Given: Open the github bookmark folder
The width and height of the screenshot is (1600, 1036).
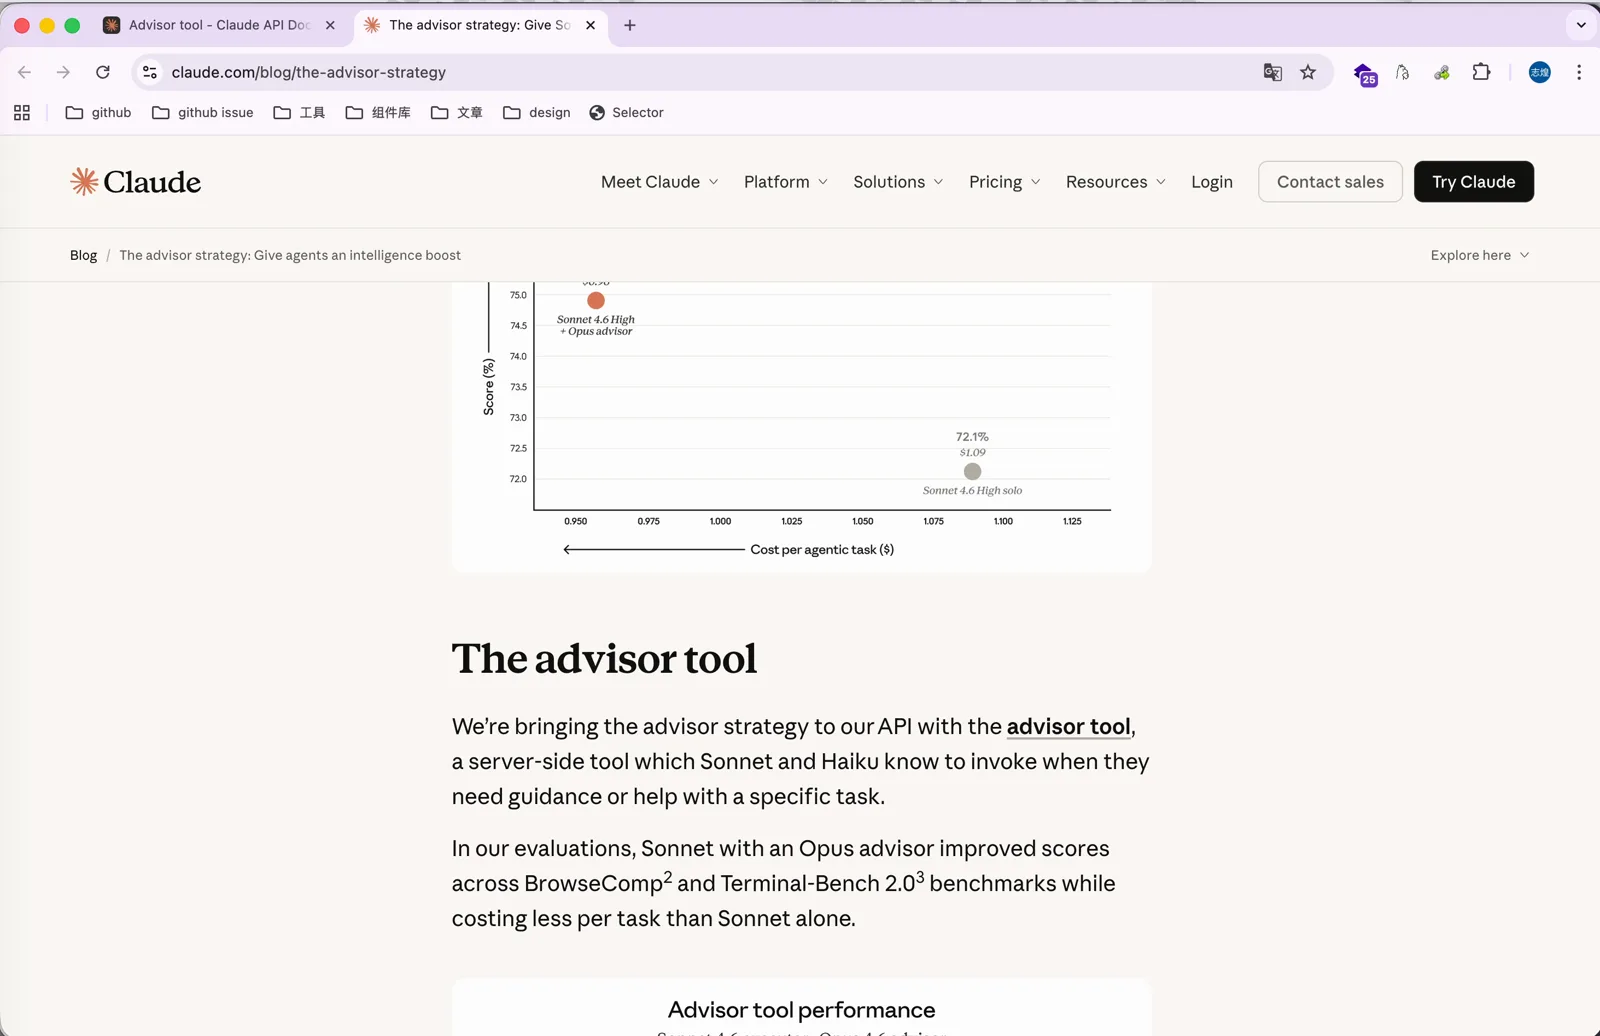Looking at the screenshot, I should (x=98, y=113).
